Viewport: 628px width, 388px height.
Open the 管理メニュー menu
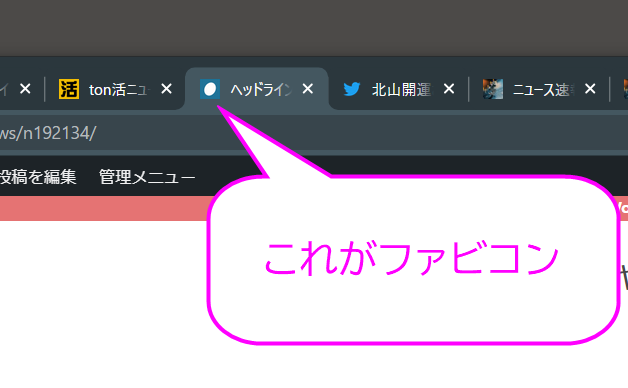click(x=147, y=177)
